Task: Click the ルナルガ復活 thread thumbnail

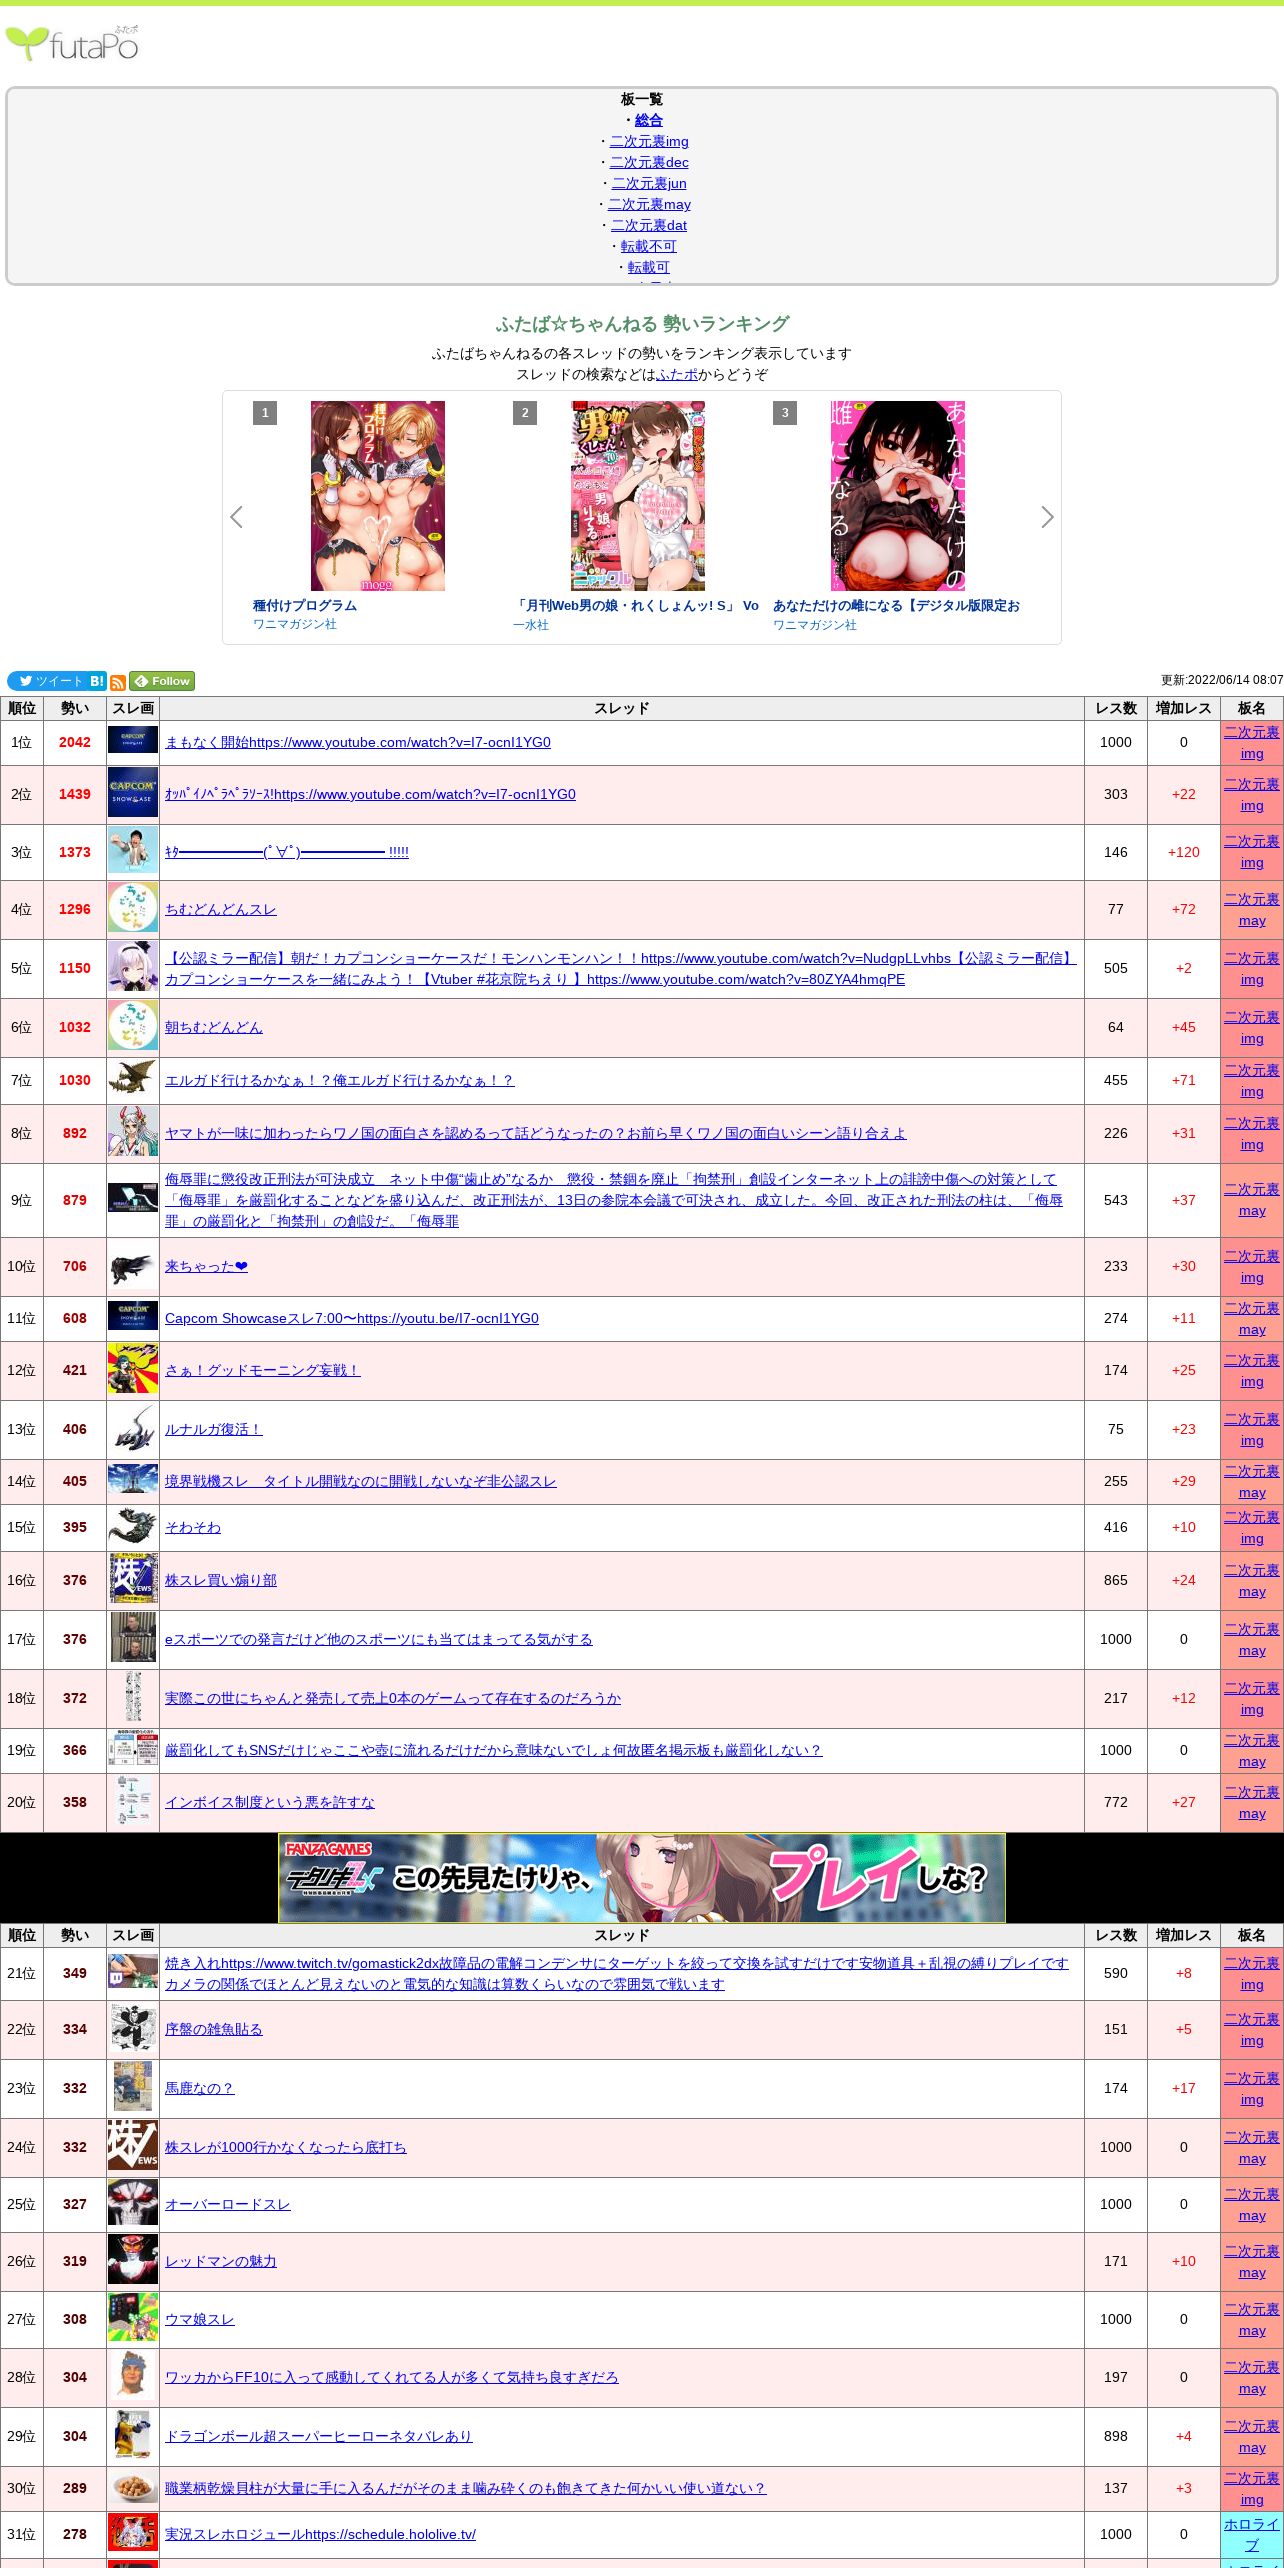Action: (x=133, y=1429)
